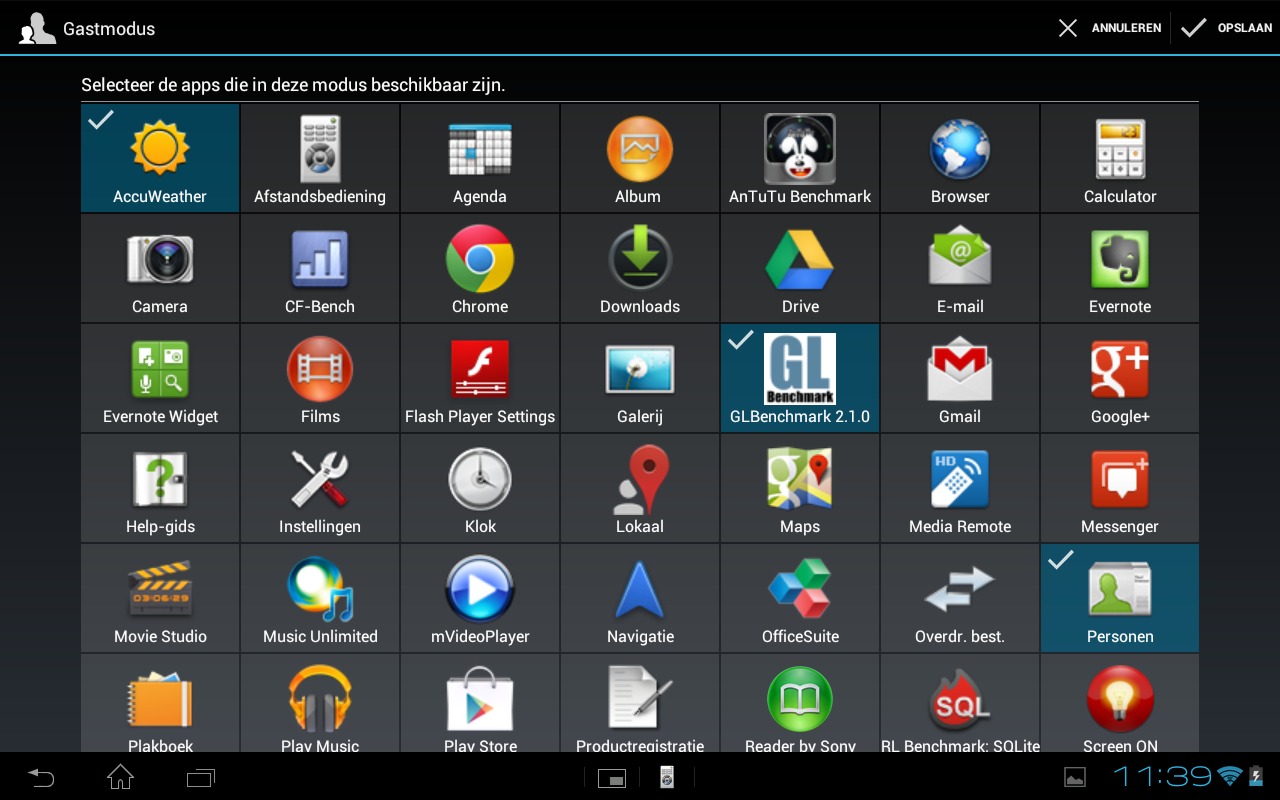Select the Instellingen settings app
This screenshot has width=1280, height=800.
tap(320, 488)
